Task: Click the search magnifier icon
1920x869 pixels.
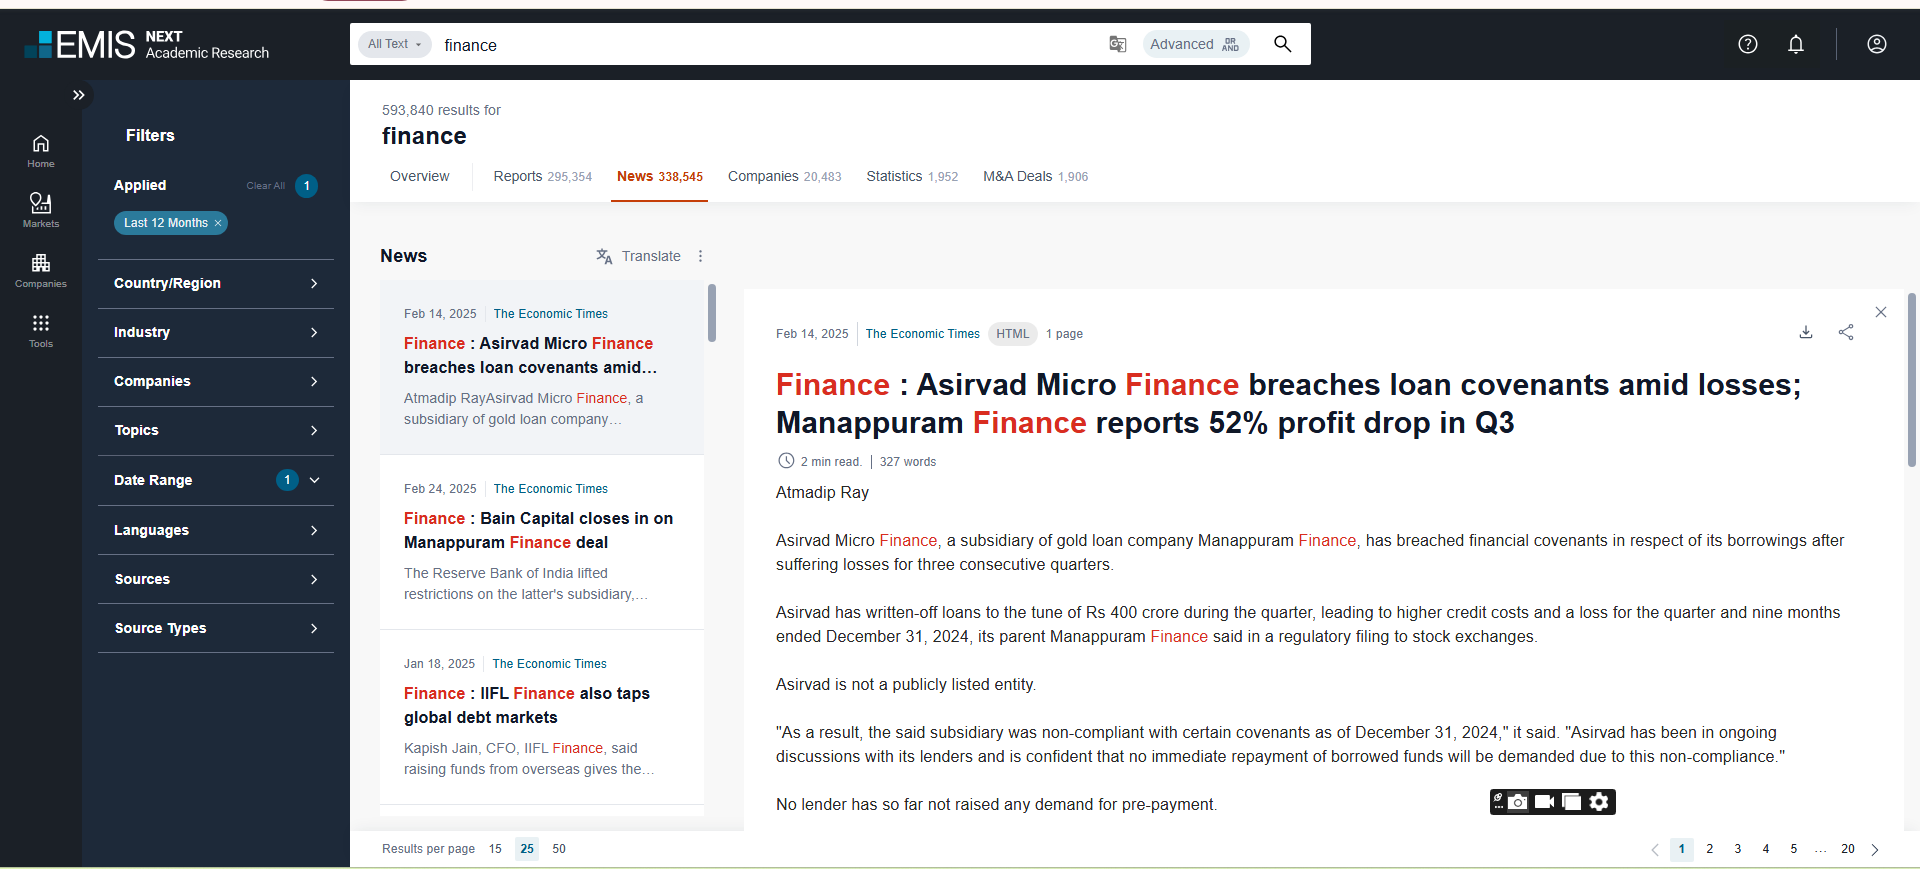Action: 1283,44
